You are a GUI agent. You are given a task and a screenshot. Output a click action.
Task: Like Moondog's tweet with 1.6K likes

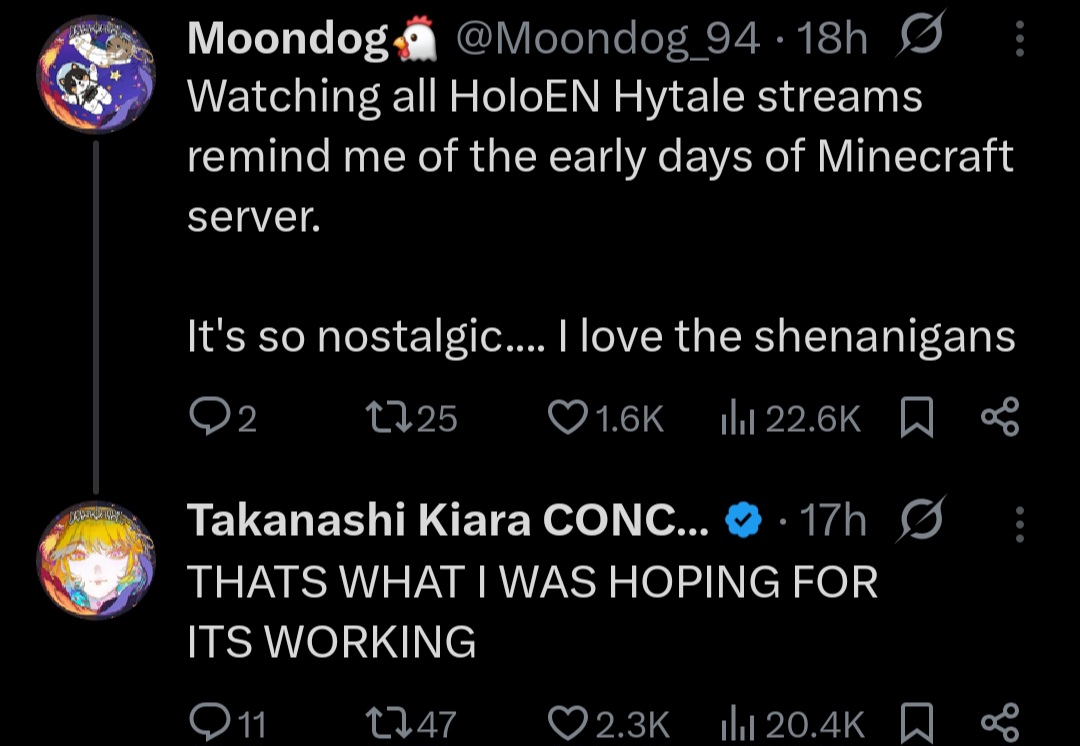point(605,417)
